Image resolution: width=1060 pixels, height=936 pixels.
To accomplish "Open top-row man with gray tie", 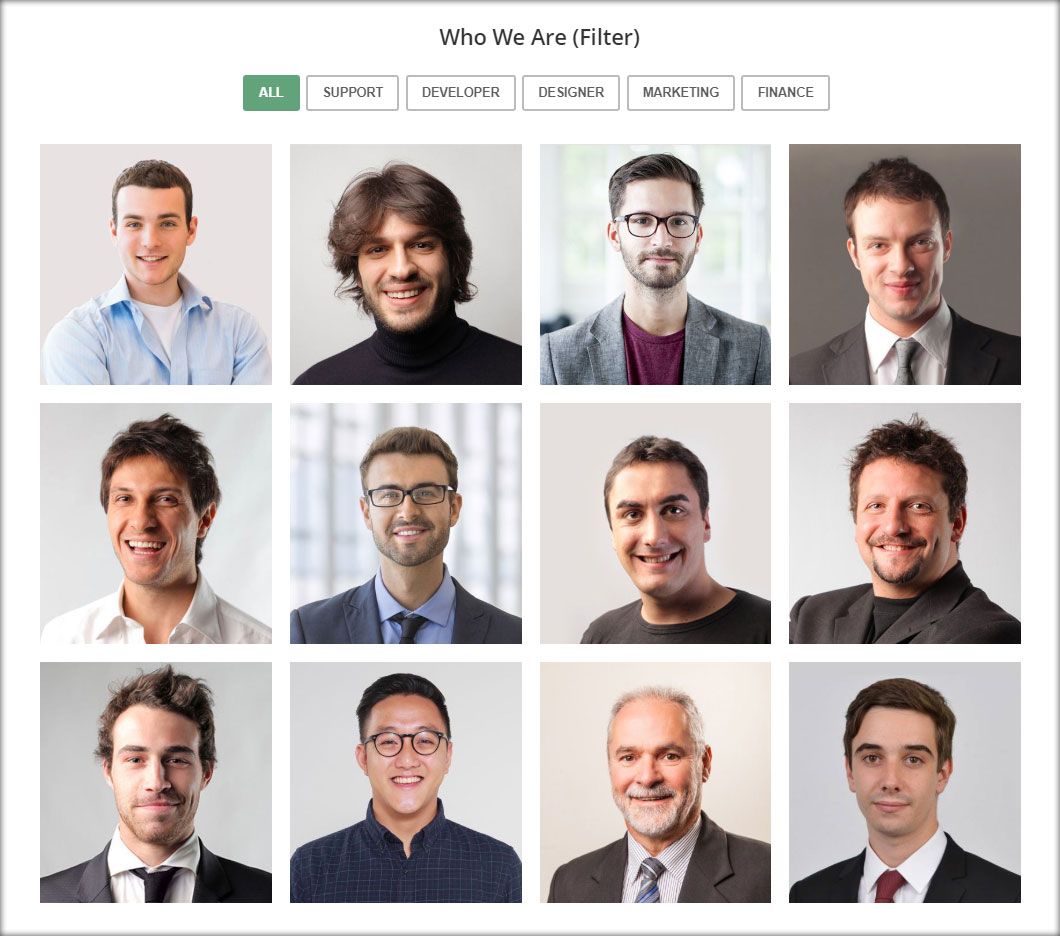I will click(905, 264).
